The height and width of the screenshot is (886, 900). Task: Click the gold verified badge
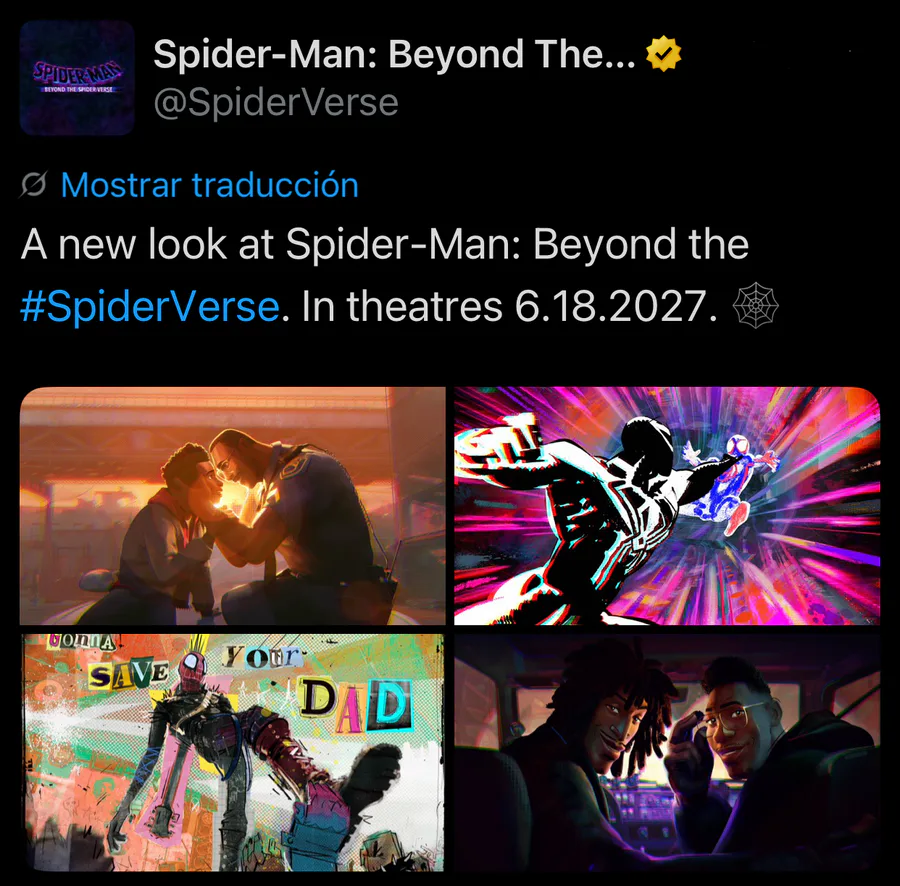tap(663, 54)
